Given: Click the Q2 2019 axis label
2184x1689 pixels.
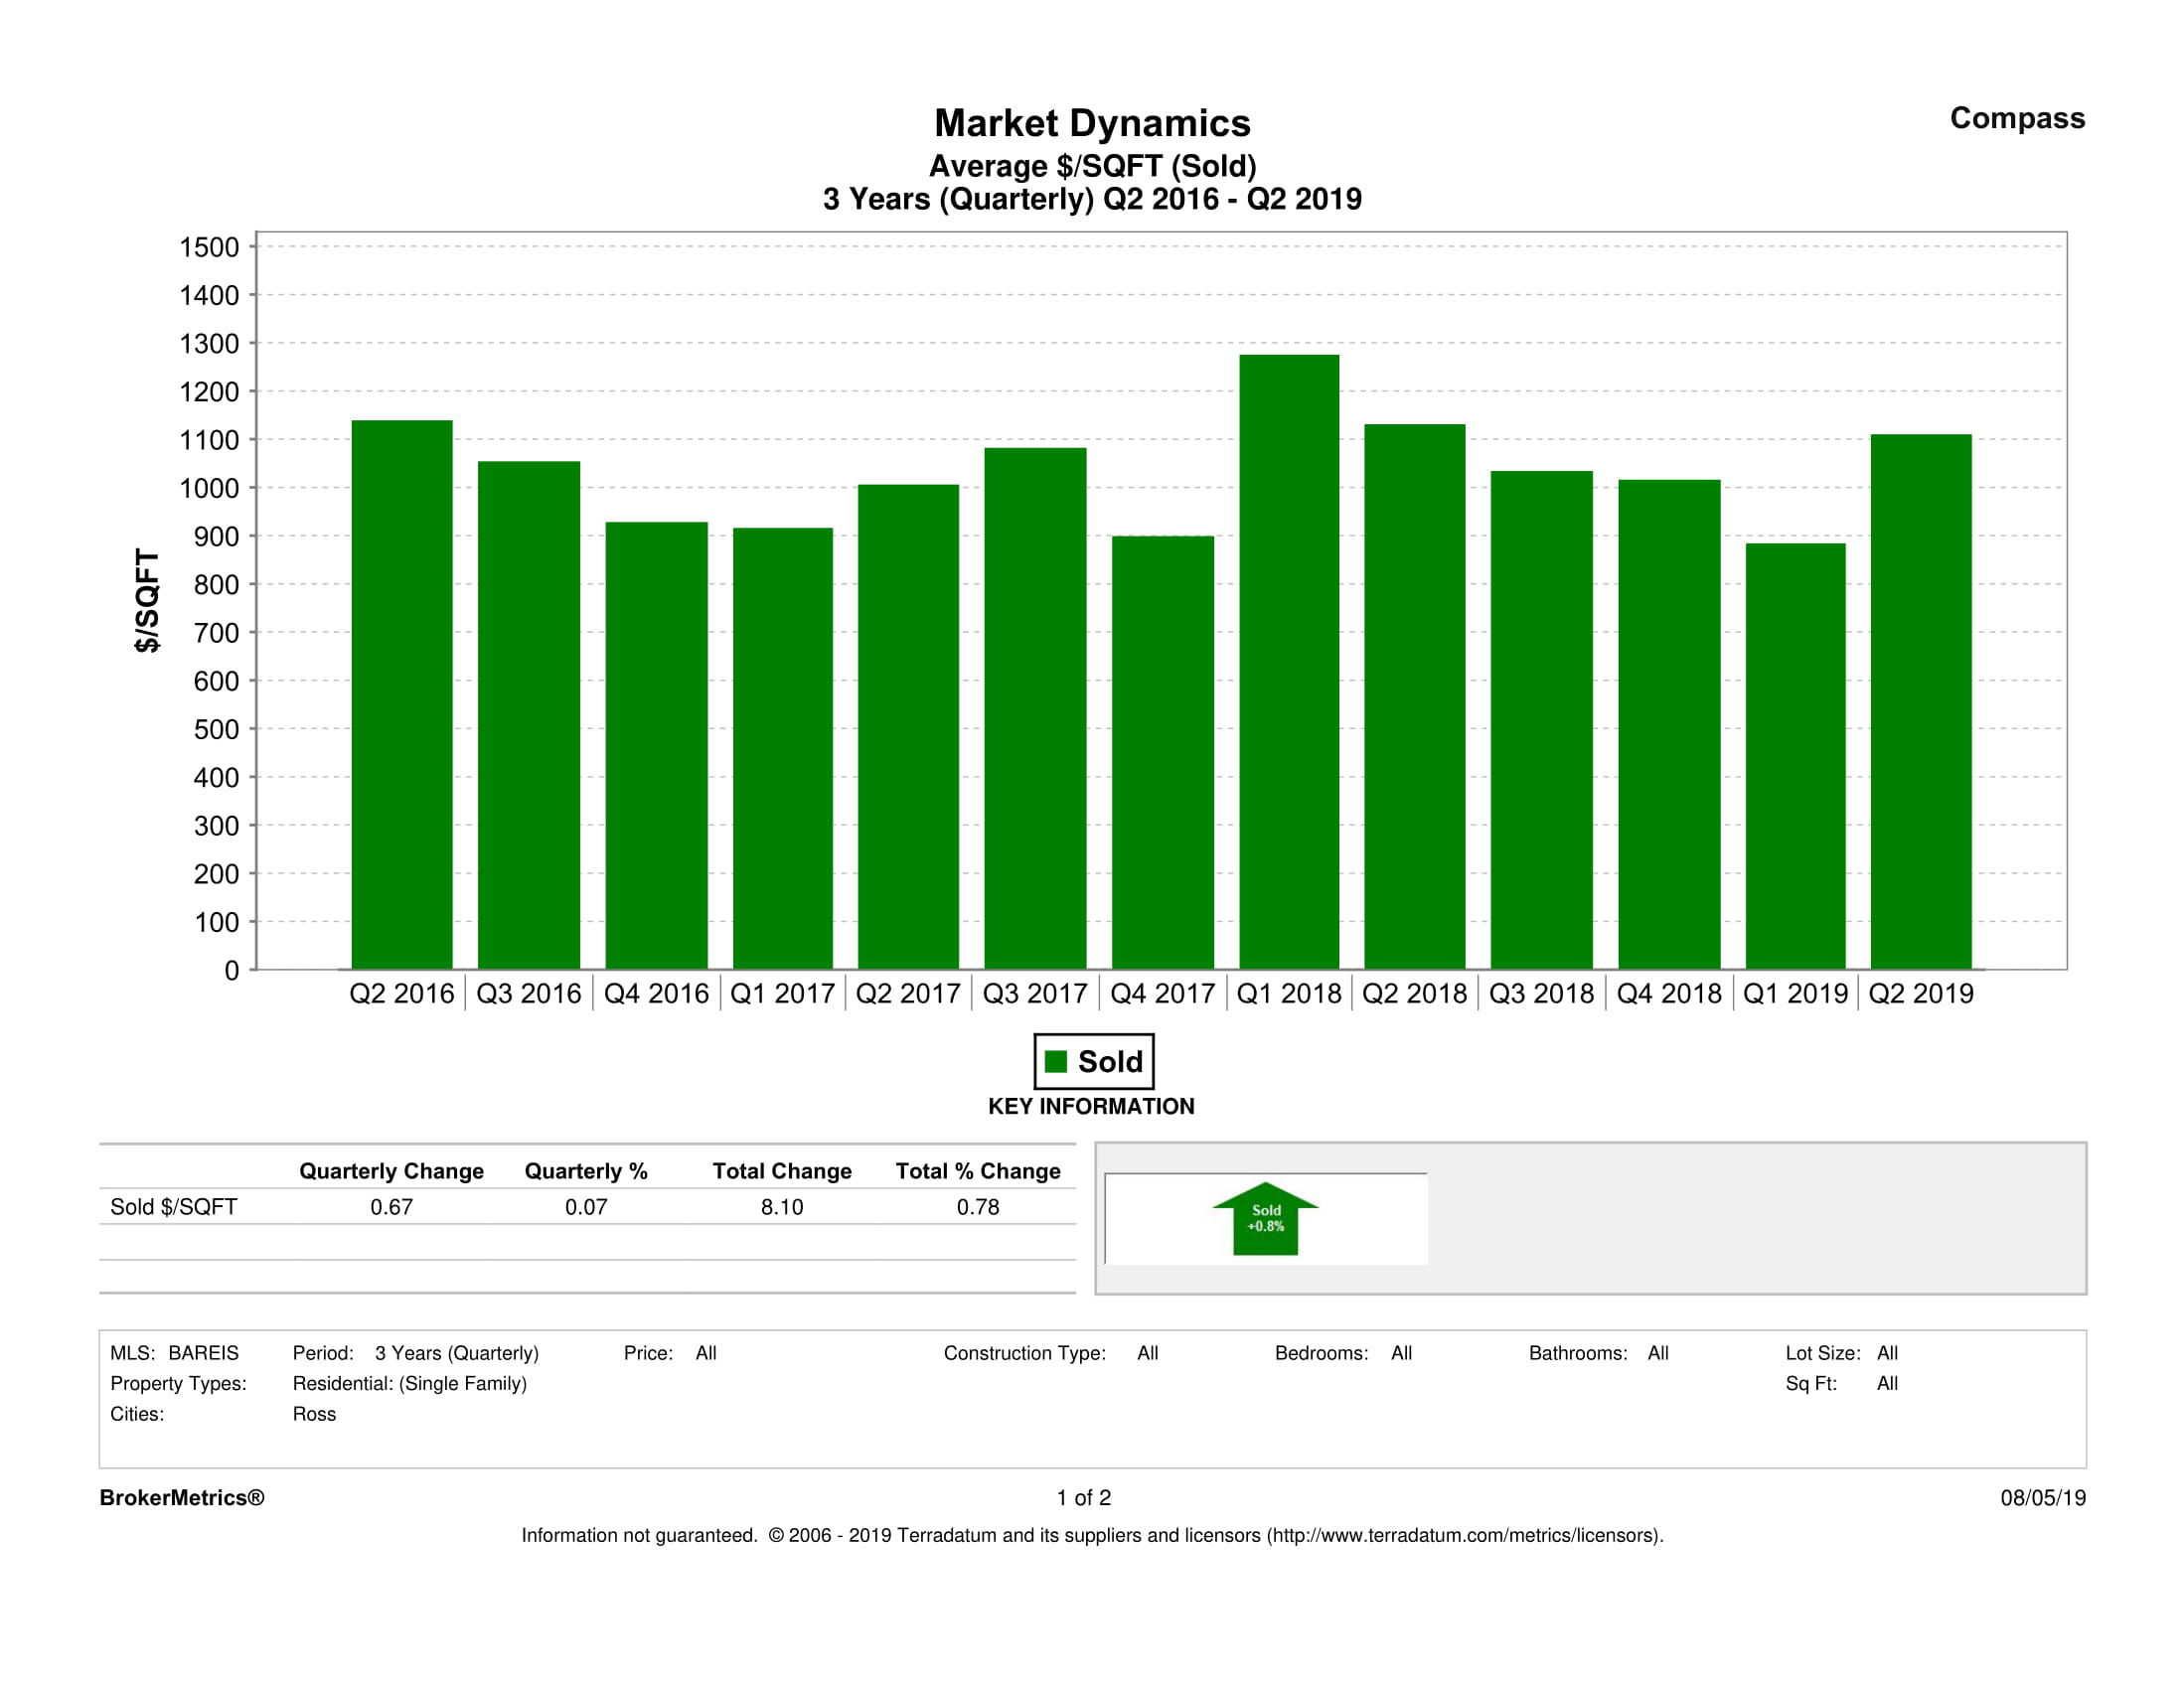Looking at the screenshot, I should pos(1921,993).
